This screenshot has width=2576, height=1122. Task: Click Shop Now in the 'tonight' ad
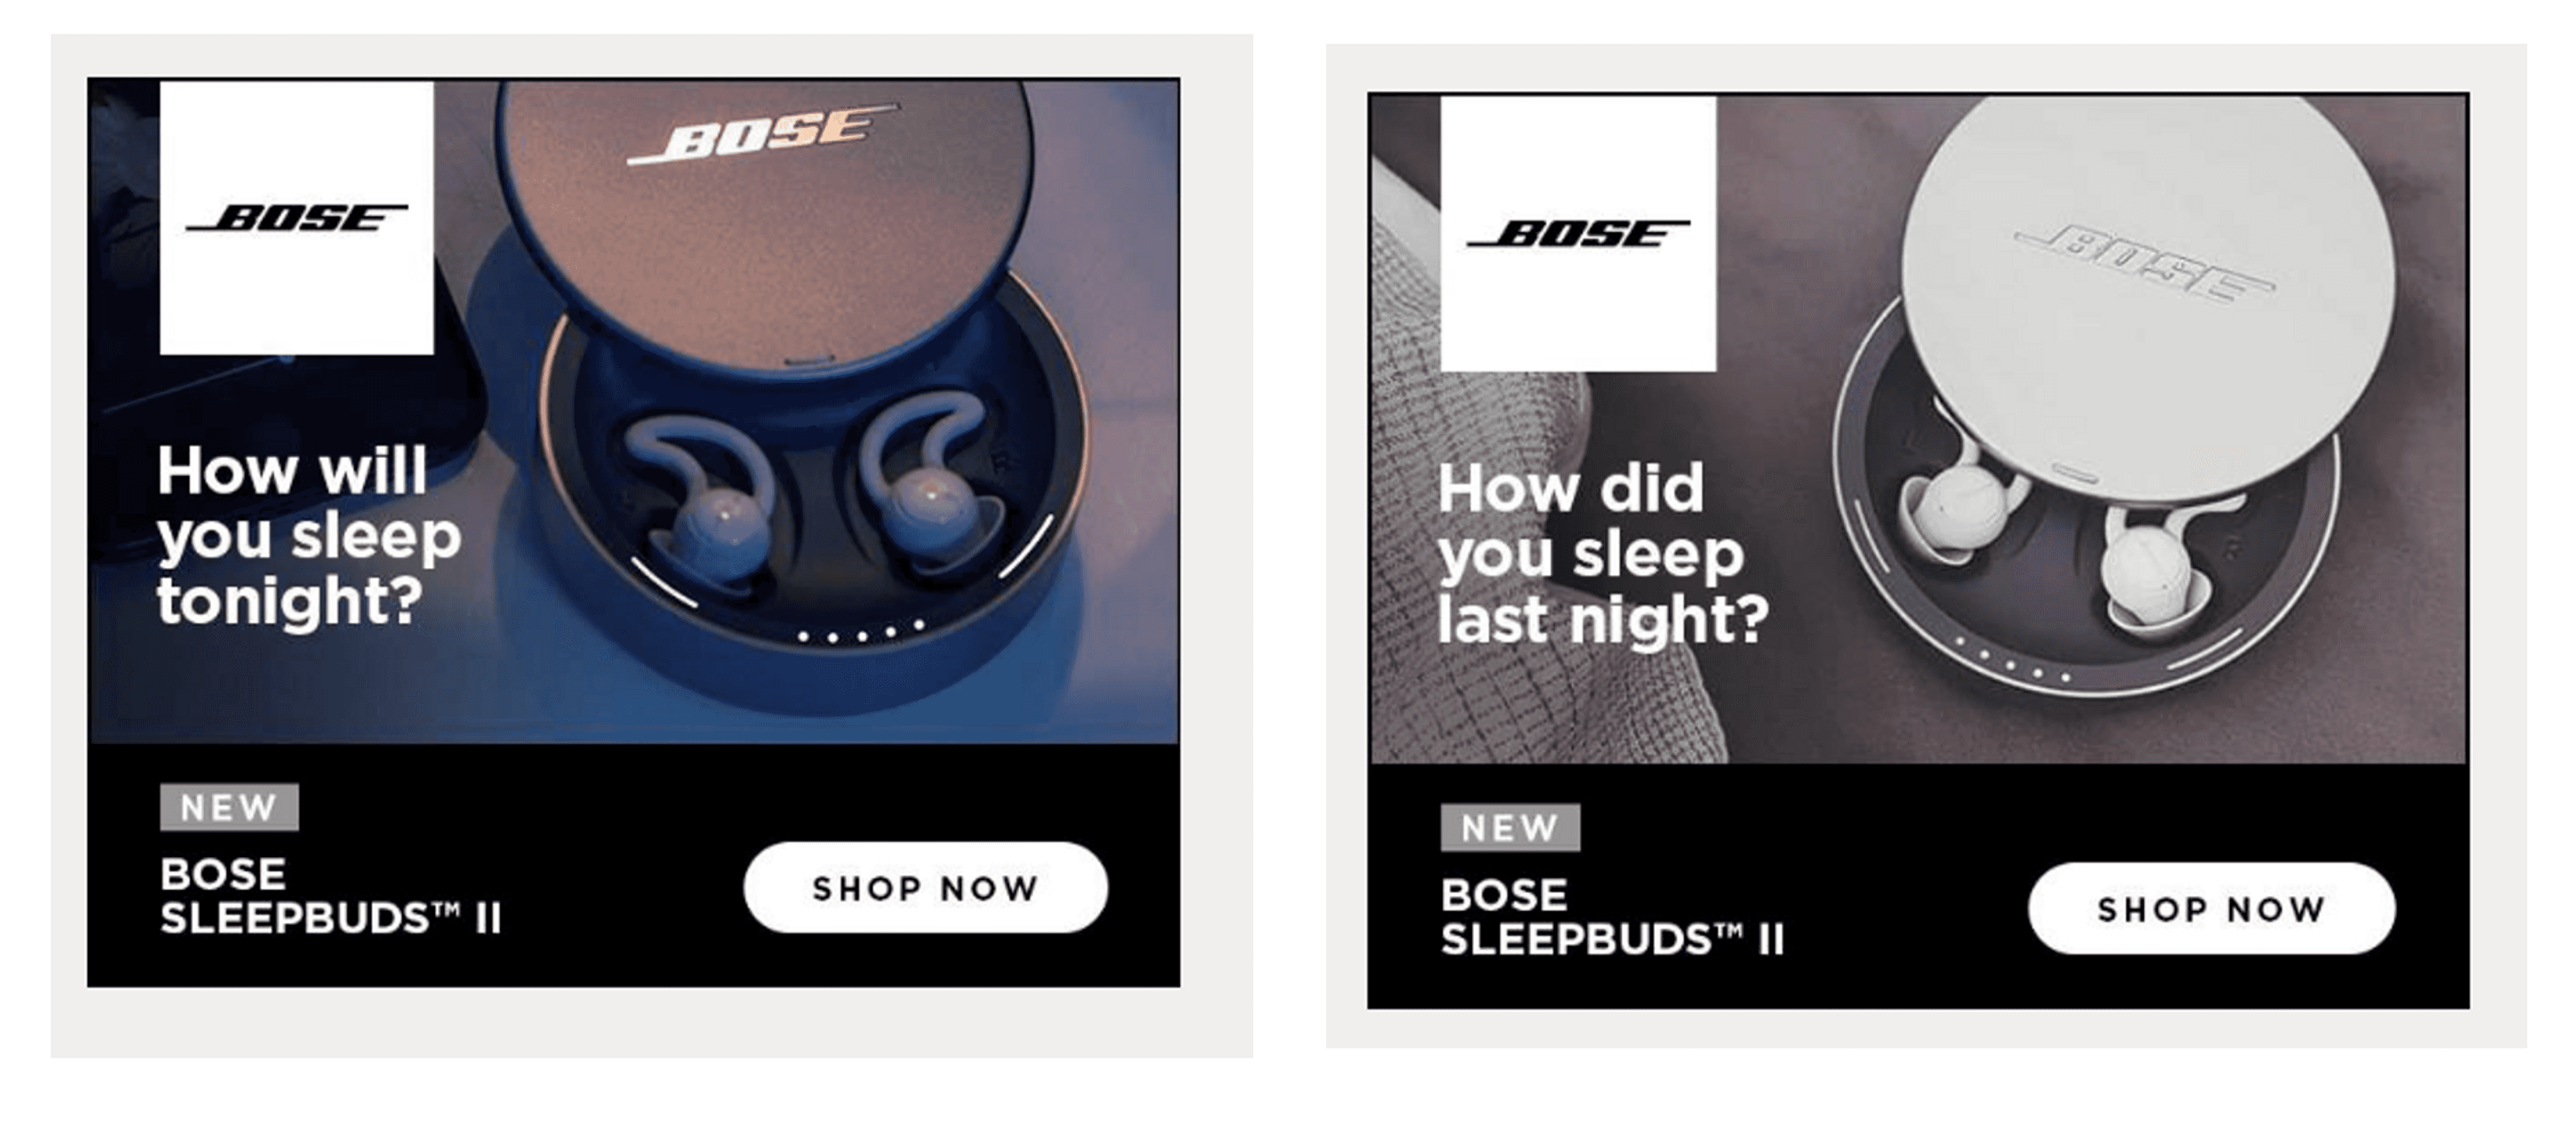(x=925, y=887)
